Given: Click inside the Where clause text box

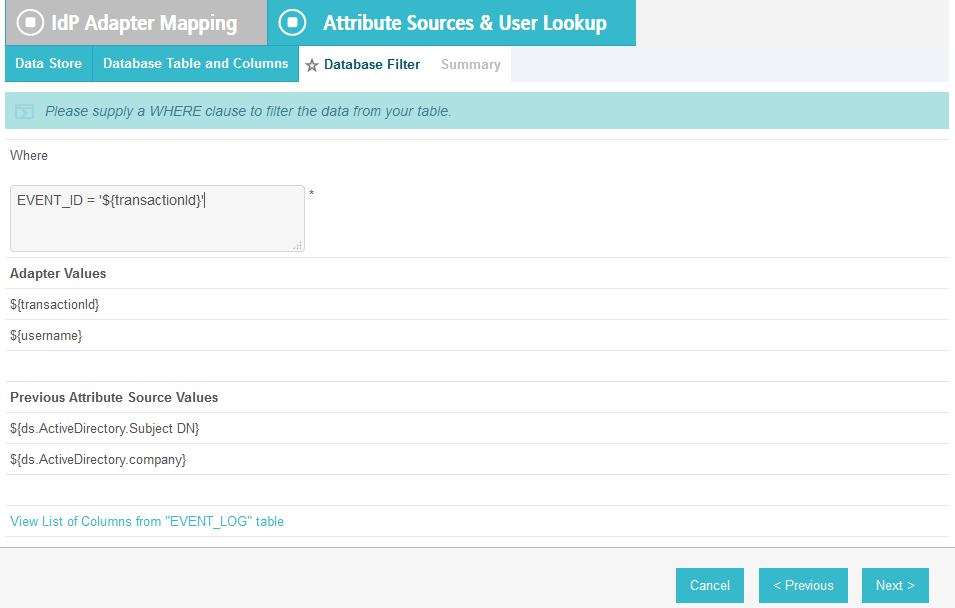Looking at the screenshot, I should click(x=157, y=218).
